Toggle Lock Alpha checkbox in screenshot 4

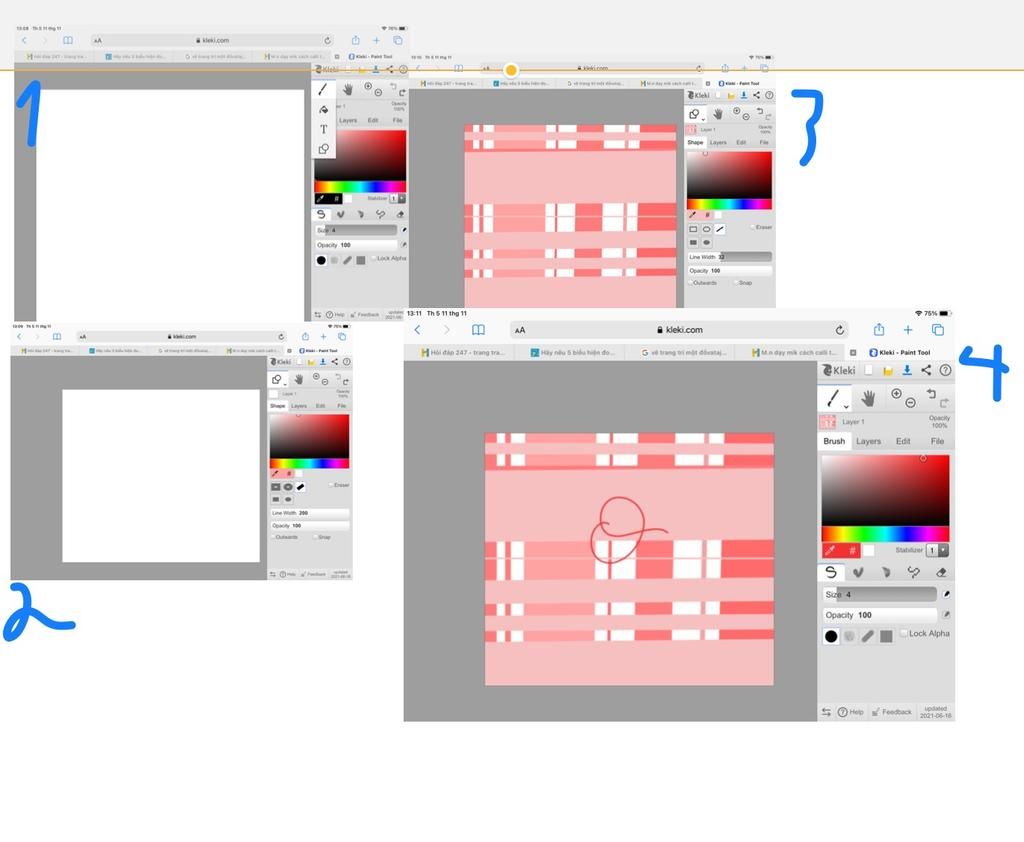[x=904, y=634]
